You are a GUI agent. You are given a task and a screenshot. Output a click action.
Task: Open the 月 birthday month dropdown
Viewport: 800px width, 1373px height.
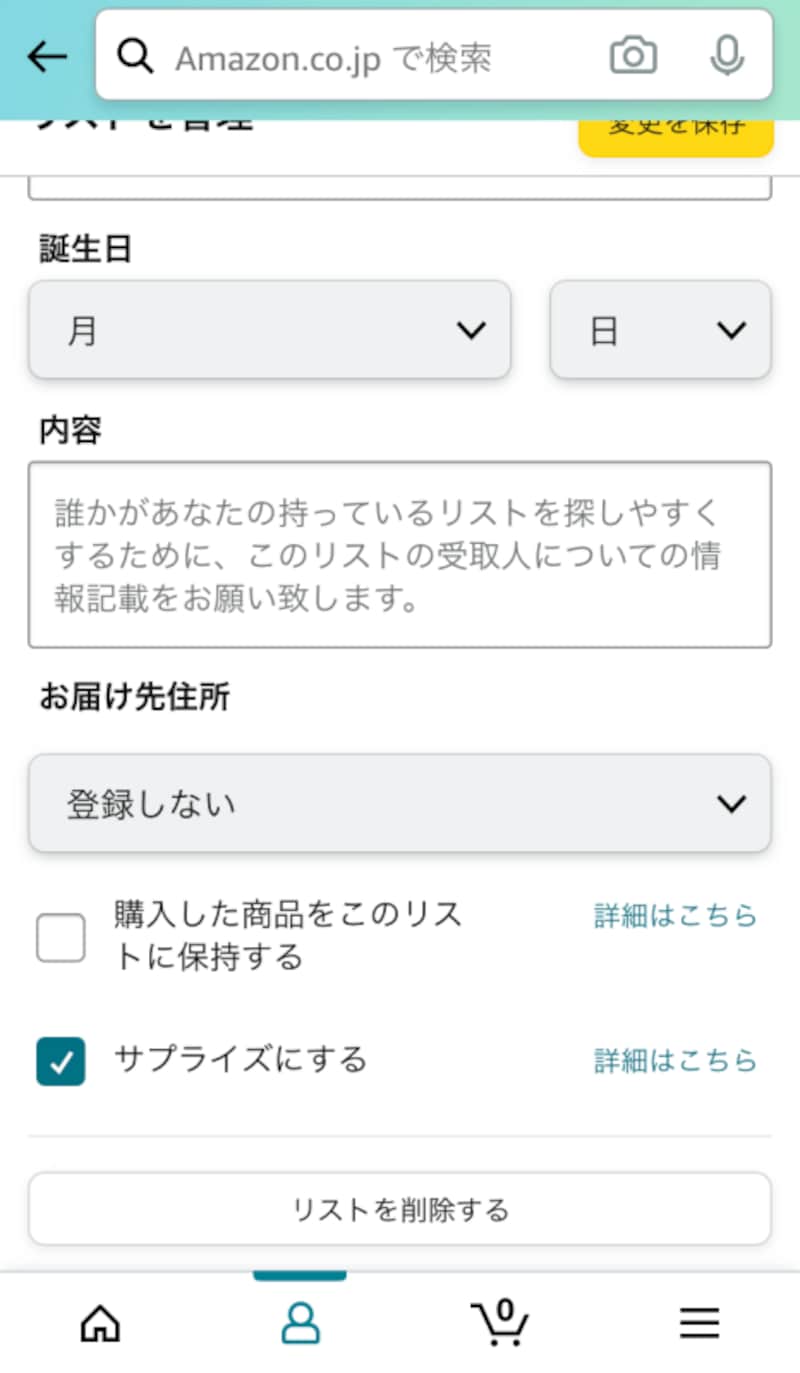270,330
